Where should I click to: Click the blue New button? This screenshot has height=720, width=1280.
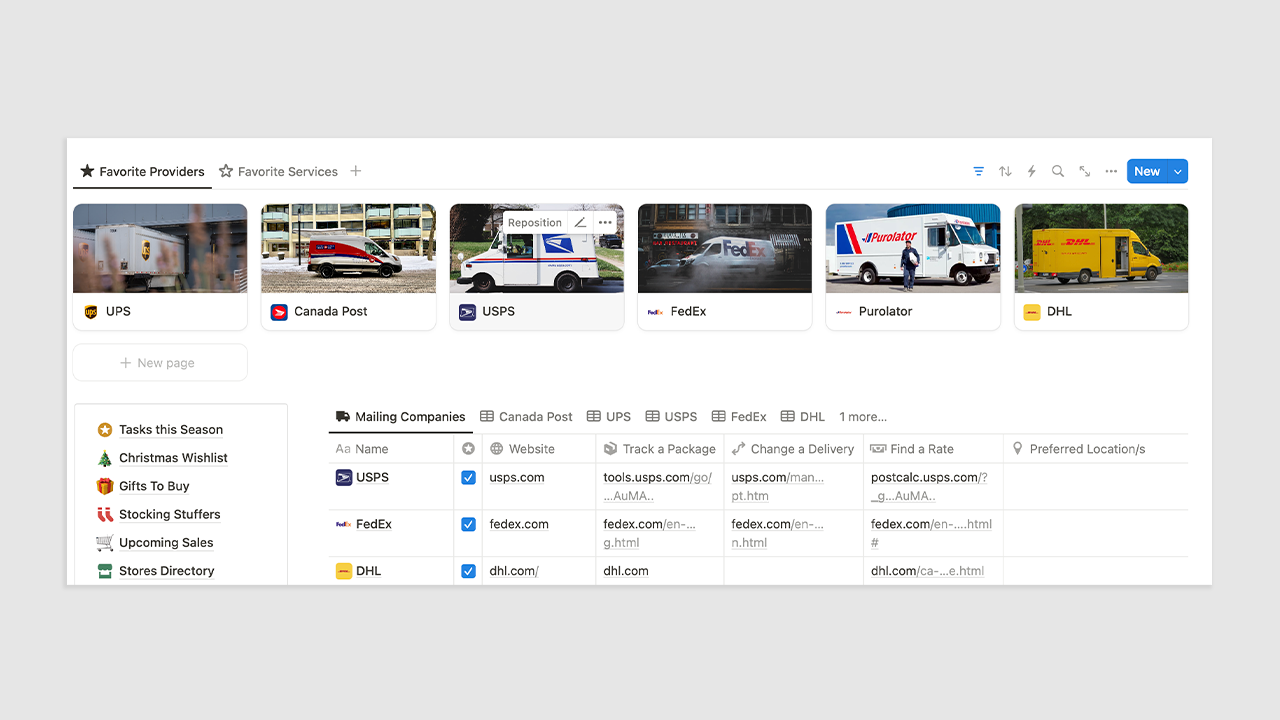click(x=1147, y=171)
